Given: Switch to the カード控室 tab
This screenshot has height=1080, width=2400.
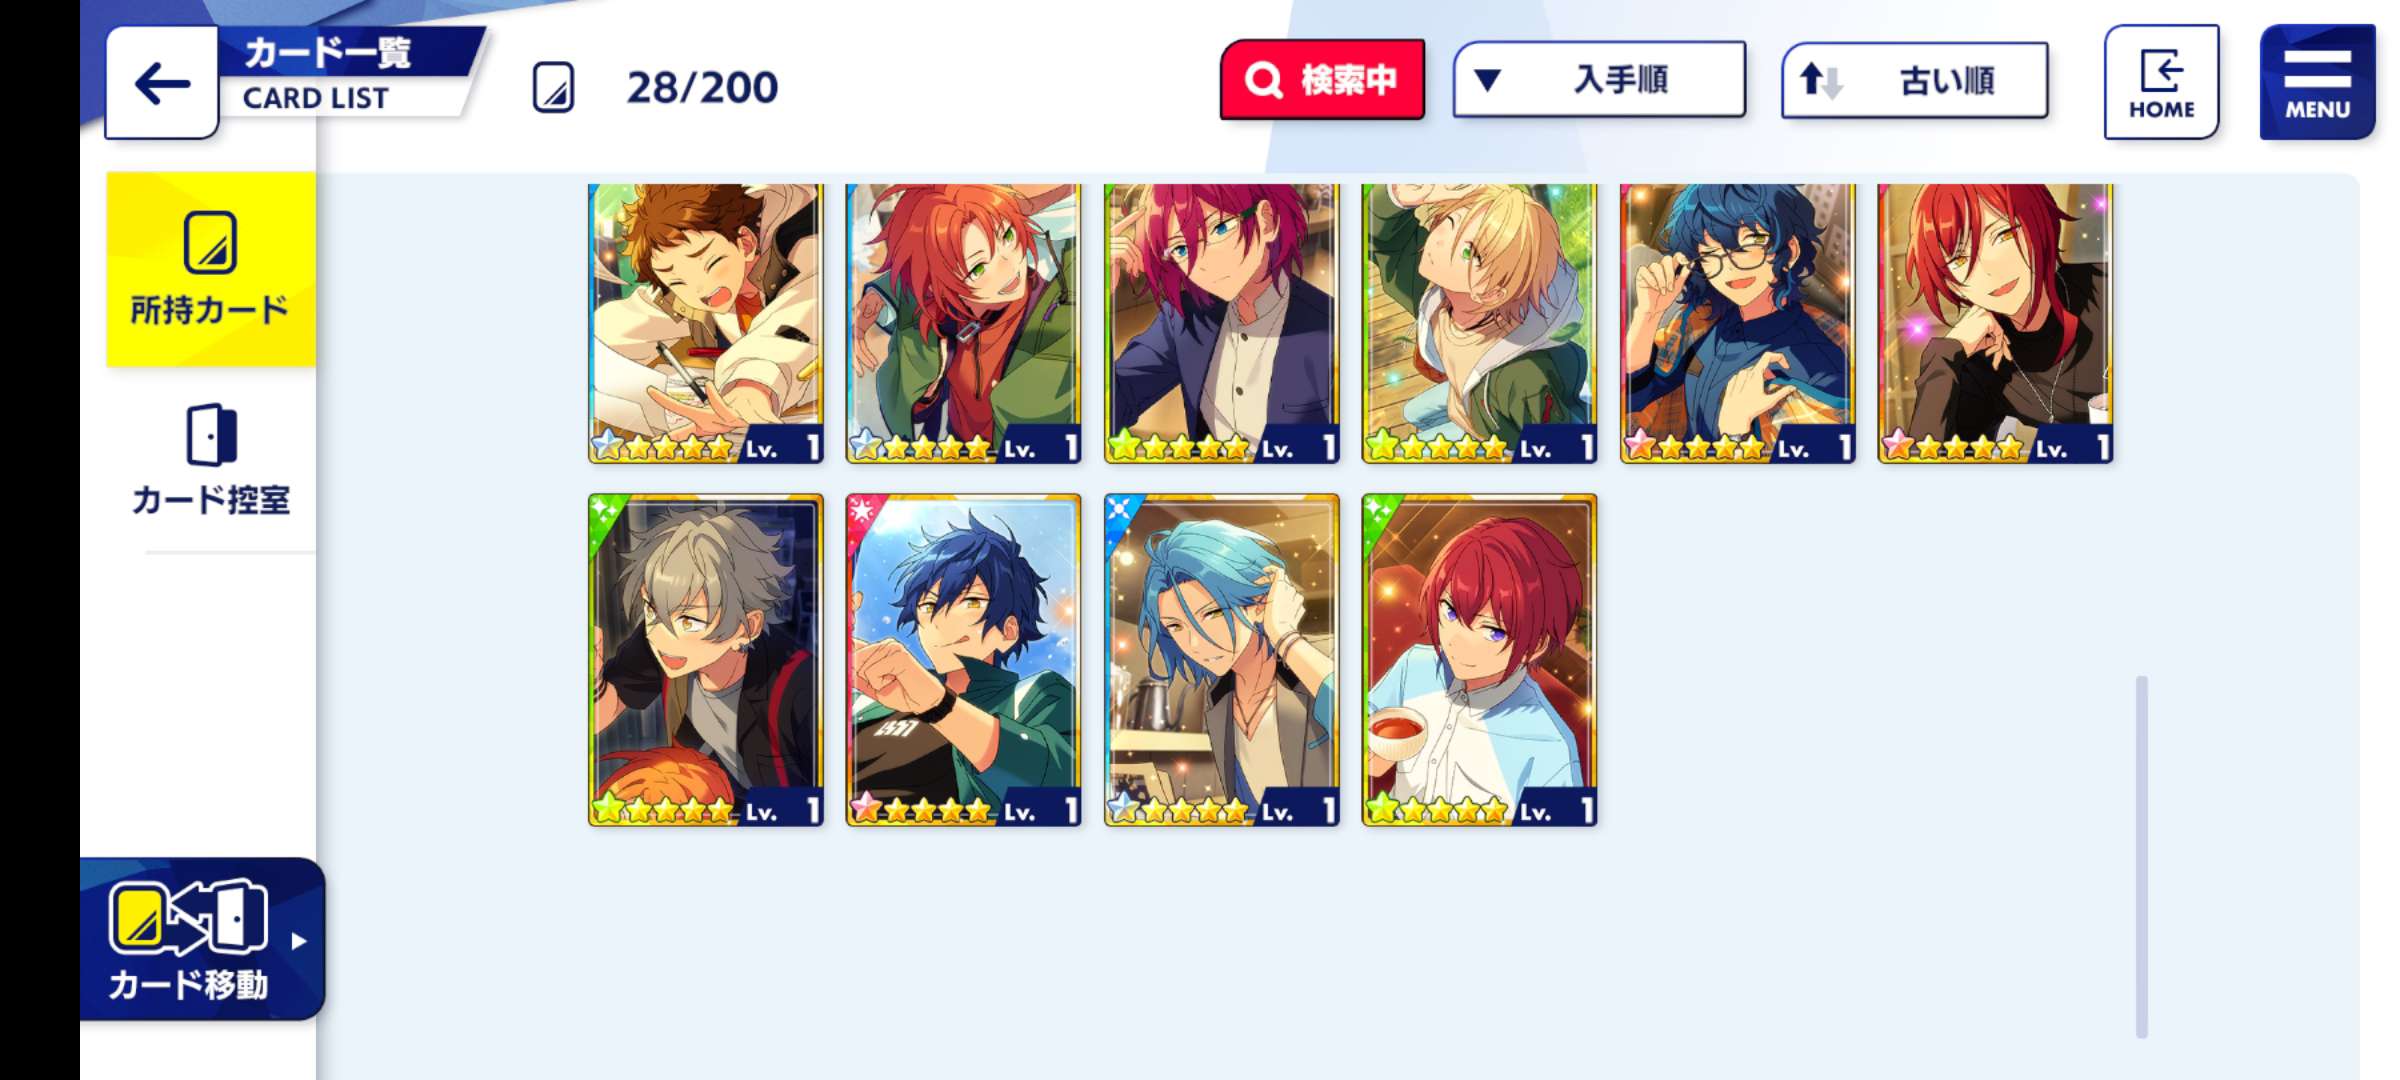Looking at the screenshot, I should (x=211, y=460).
